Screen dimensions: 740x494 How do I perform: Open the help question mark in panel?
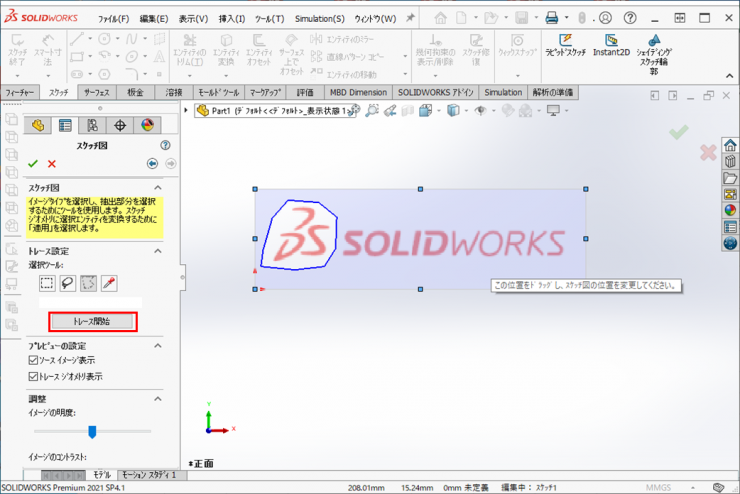(x=165, y=145)
